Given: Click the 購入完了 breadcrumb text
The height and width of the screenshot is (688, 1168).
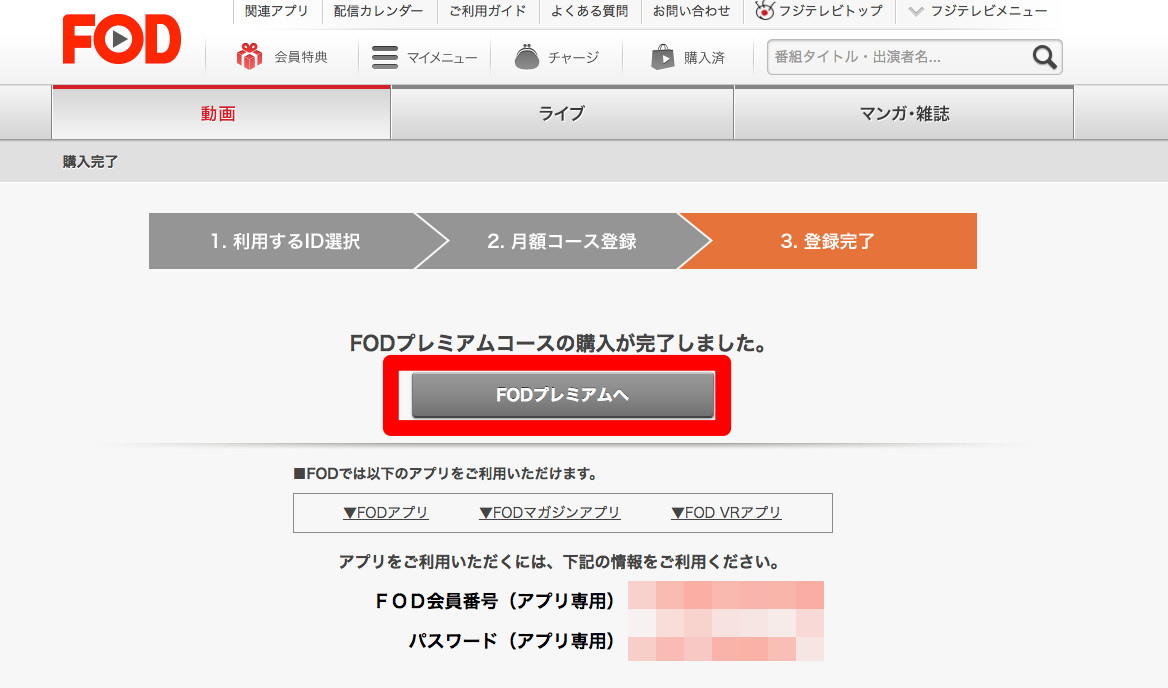Looking at the screenshot, I should pyautogui.click(x=90, y=162).
